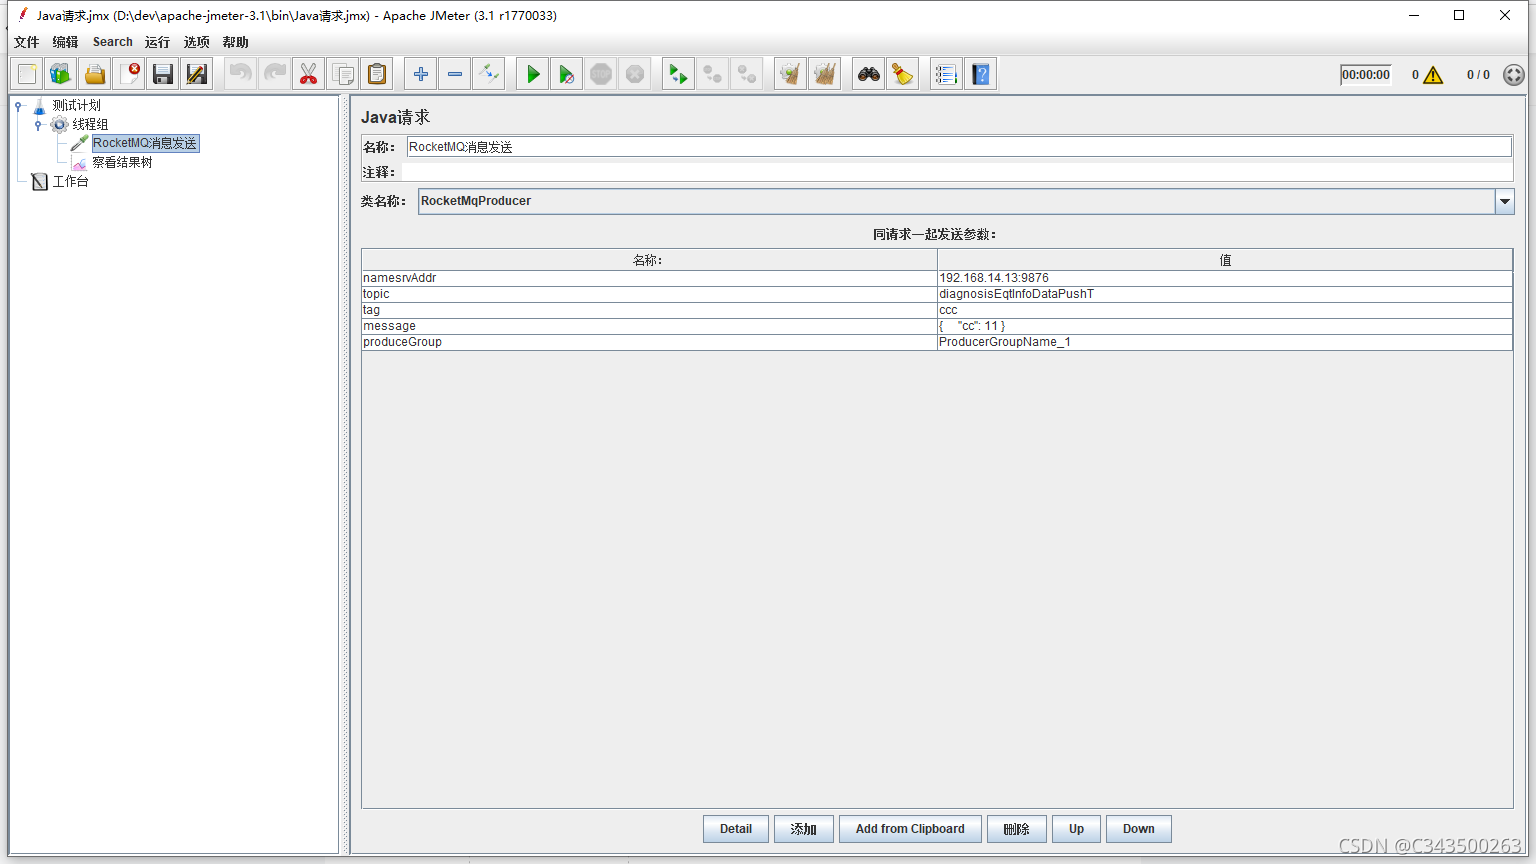Click the Paste clipboard icon
This screenshot has width=1536, height=864.
[x=377, y=74]
